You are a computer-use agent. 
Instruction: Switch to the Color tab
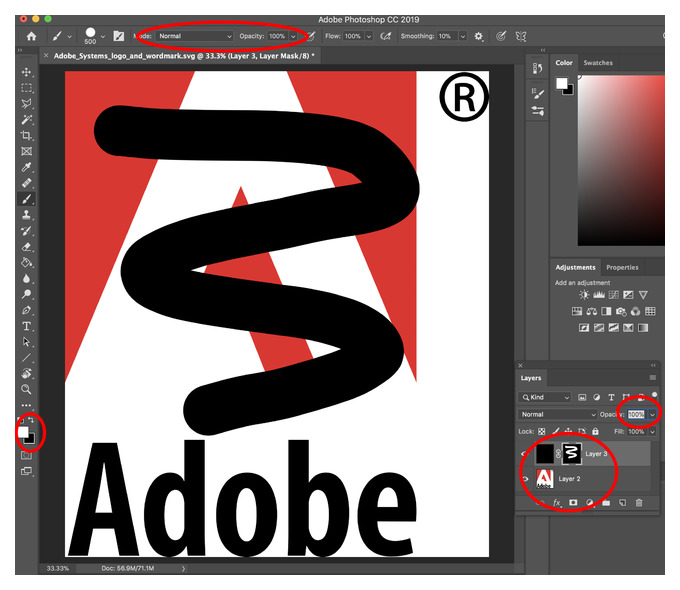click(564, 63)
